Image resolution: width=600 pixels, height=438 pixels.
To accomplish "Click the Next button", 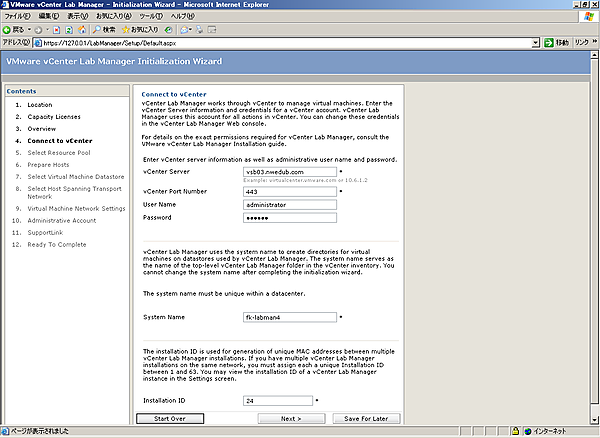I will coord(291,419).
